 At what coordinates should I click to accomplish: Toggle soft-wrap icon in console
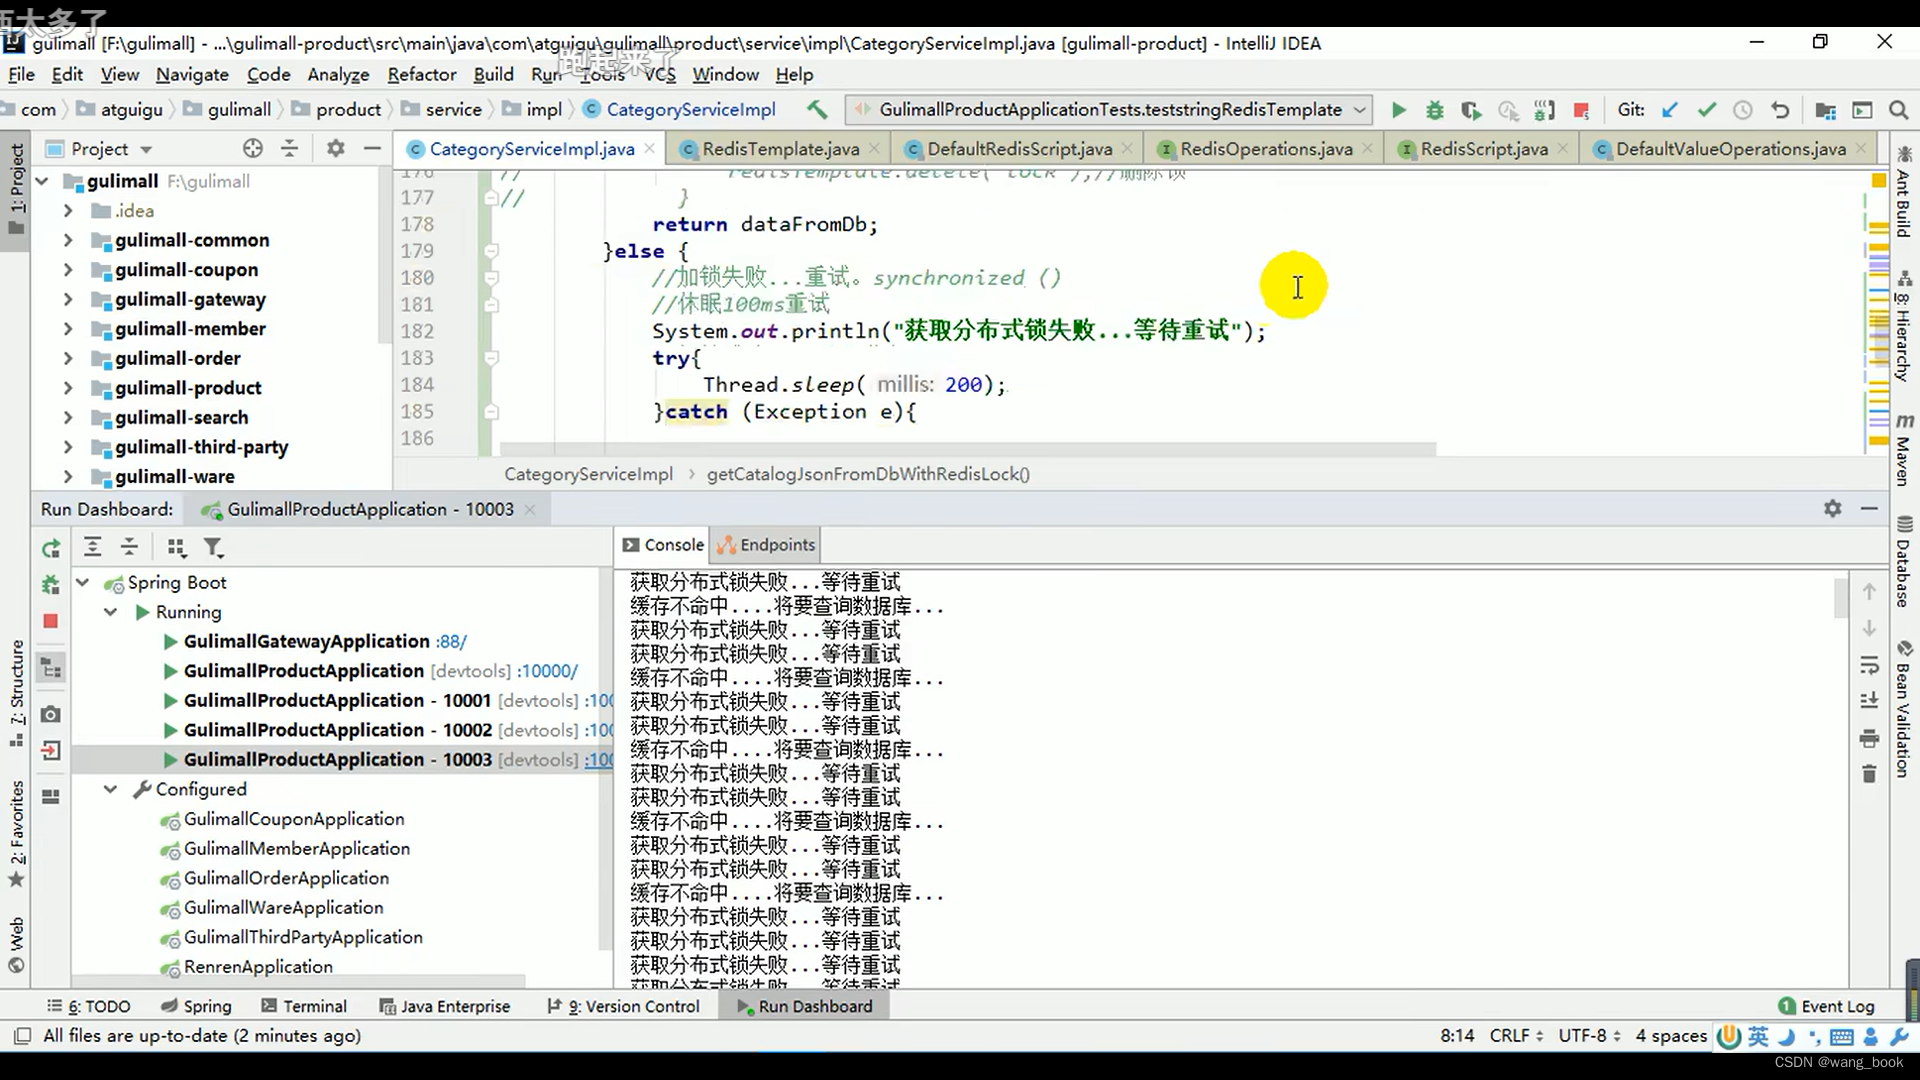pos(1869,665)
